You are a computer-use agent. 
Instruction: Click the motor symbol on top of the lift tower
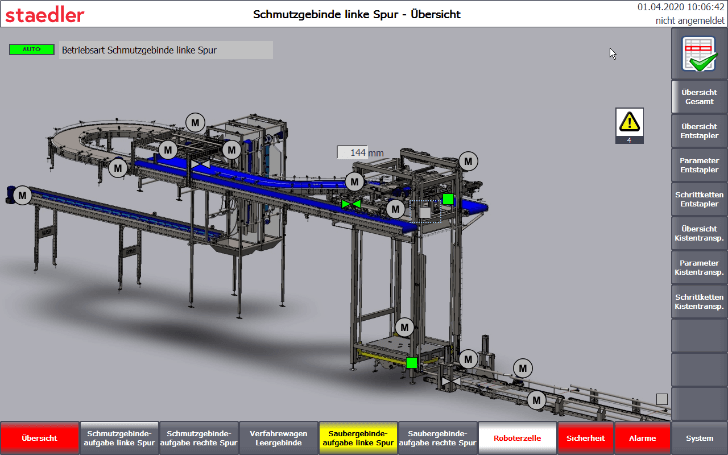[x=467, y=160]
